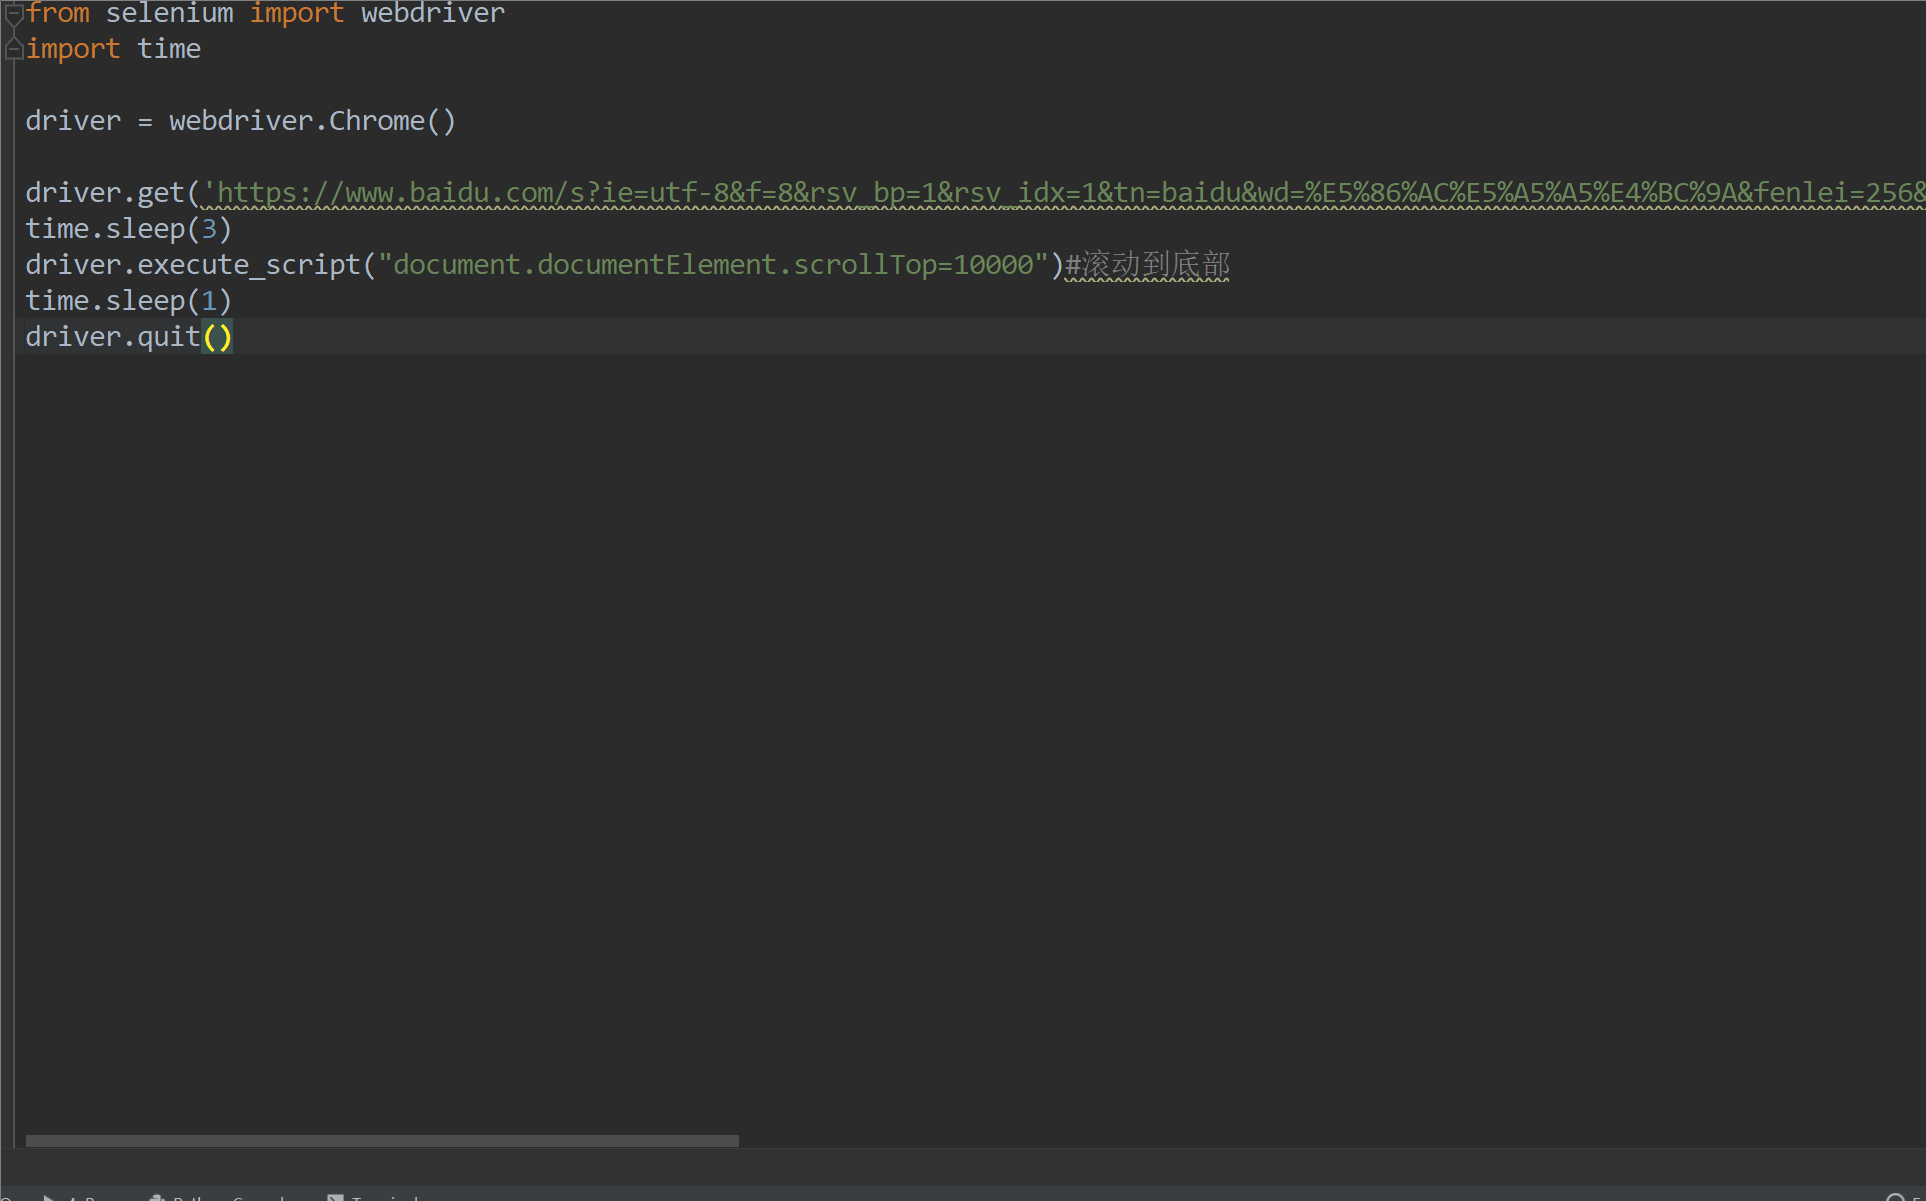Open the Event Log icon at bottom right
Viewport: 1926px width, 1201px height.
pyautogui.click(x=1895, y=1197)
